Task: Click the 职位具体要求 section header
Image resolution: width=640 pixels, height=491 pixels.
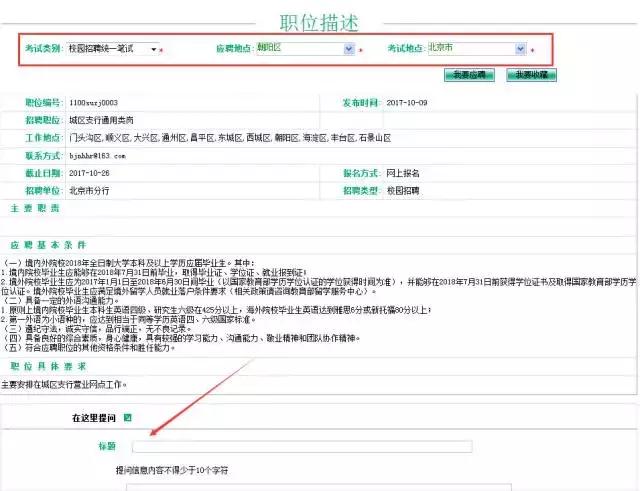Action: click(x=48, y=367)
